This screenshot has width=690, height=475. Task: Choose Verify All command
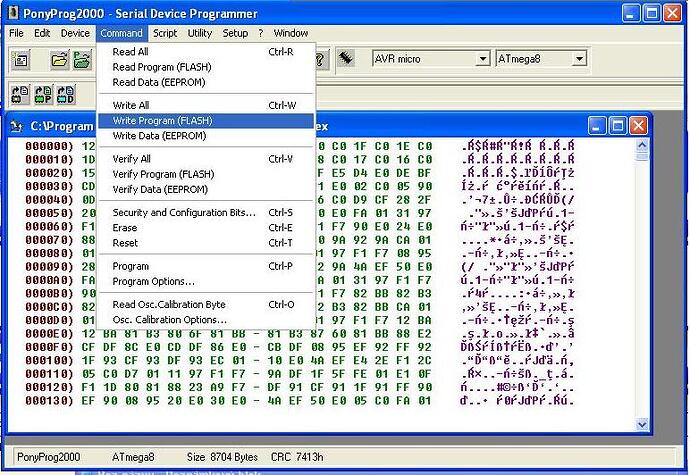pyautogui.click(x=206, y=159)
